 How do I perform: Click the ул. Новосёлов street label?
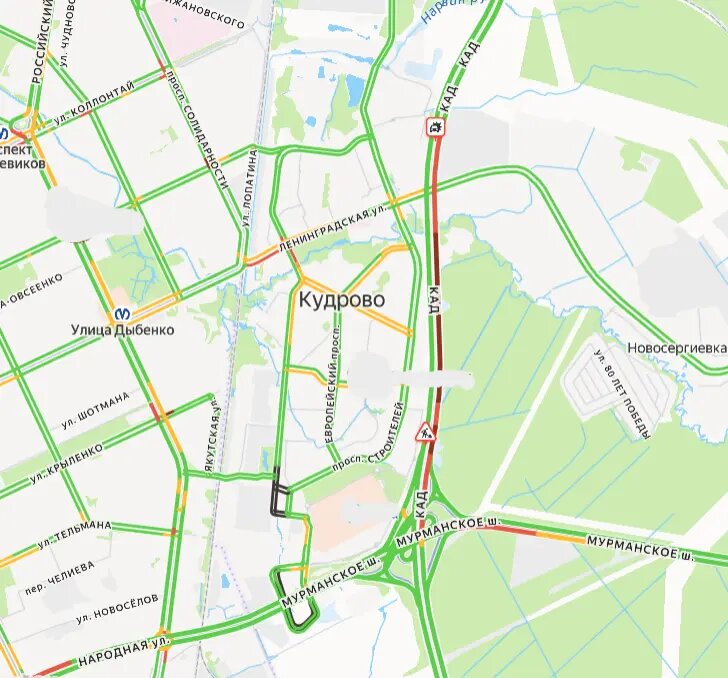117,608
